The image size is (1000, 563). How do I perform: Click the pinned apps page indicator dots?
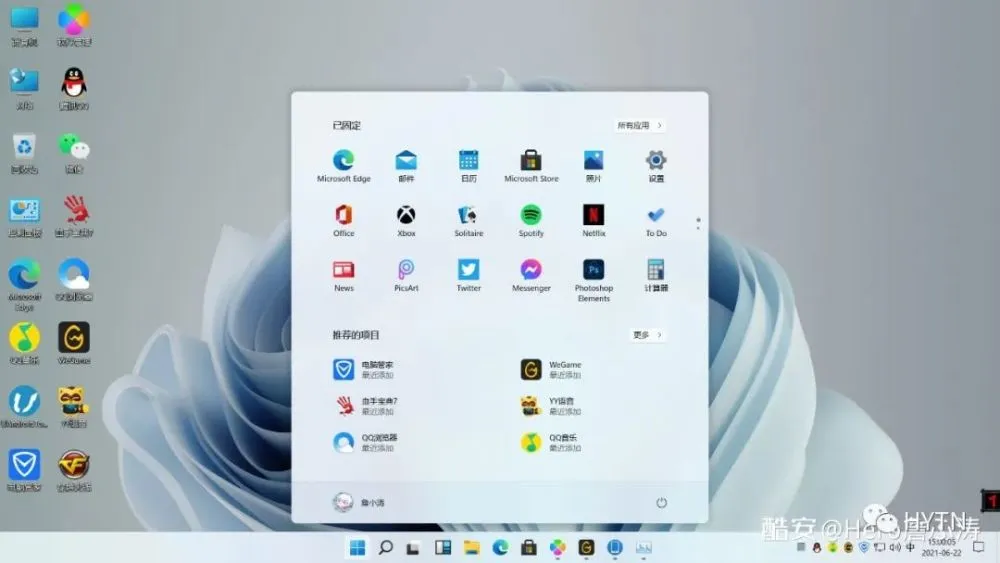point(698,223)
